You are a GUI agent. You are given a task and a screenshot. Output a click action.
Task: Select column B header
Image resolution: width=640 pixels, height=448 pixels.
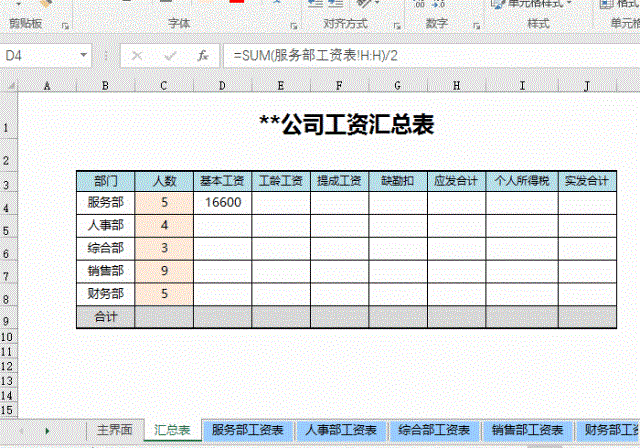pyautogui.click(x=105, y=86)
